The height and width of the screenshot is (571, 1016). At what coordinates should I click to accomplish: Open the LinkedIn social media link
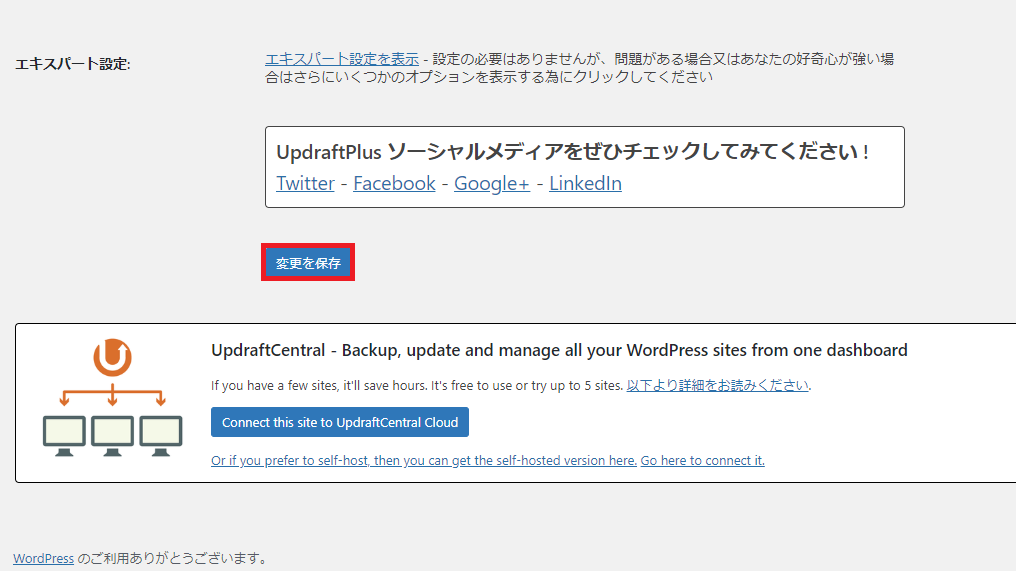coord(585,183)
